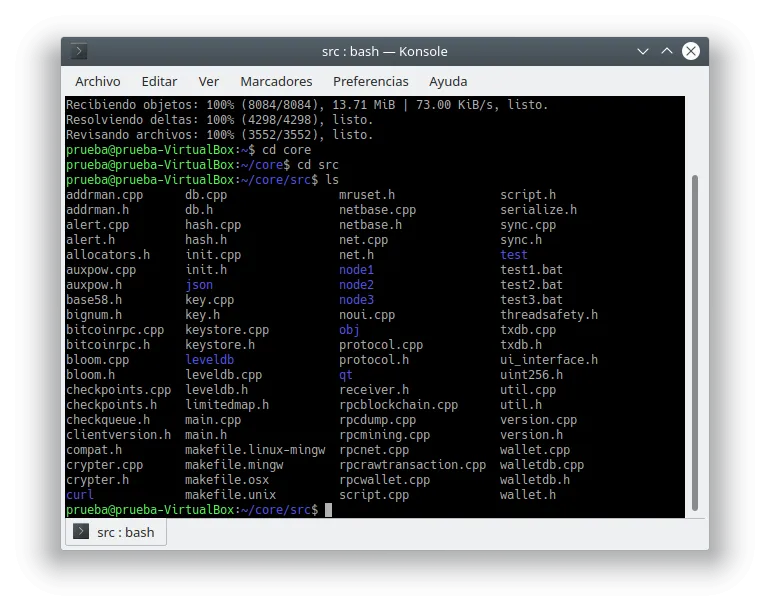Click the test directory name

pos(514,254)
